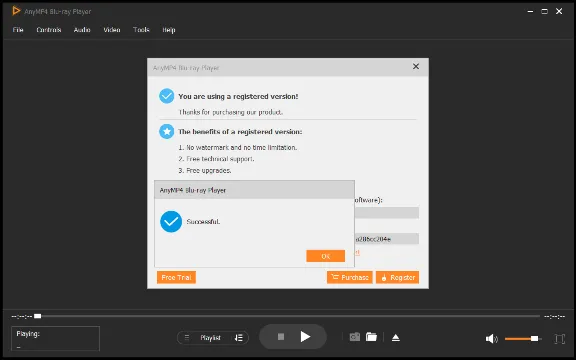Click the Purchase button
The image size is (576, 360).
(350, 277)
